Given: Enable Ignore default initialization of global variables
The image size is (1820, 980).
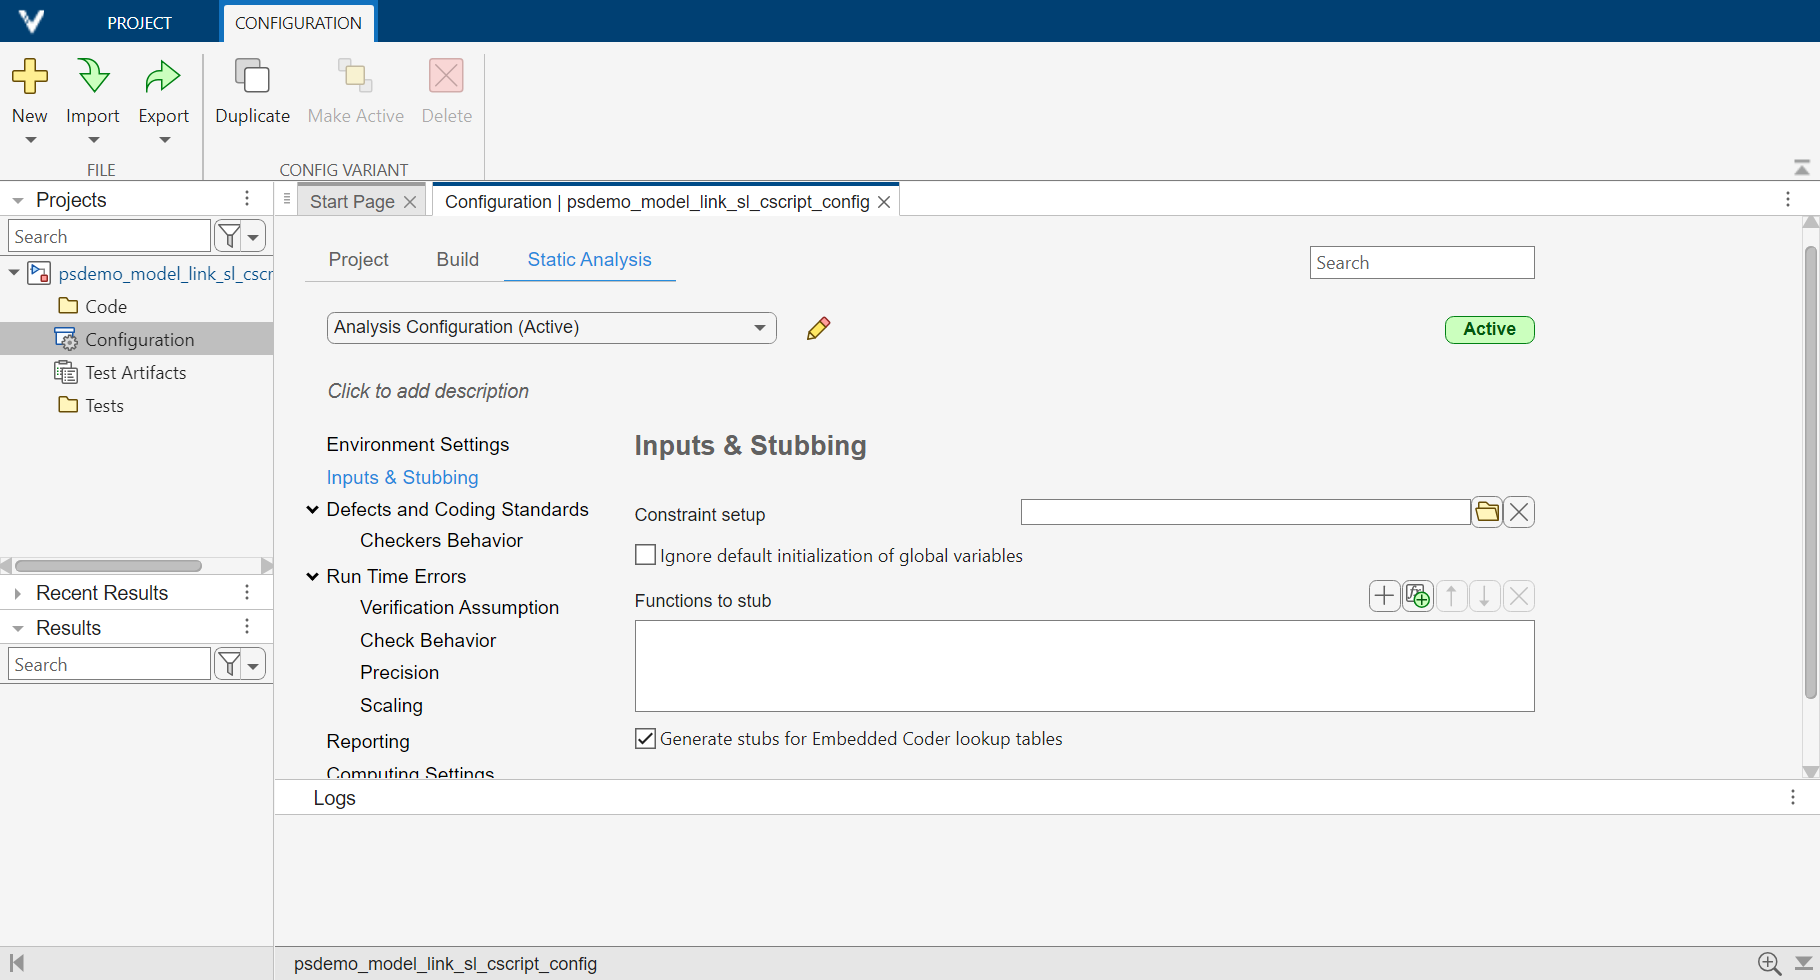Looking at the screenshot, I should click(x=645, y=554).
